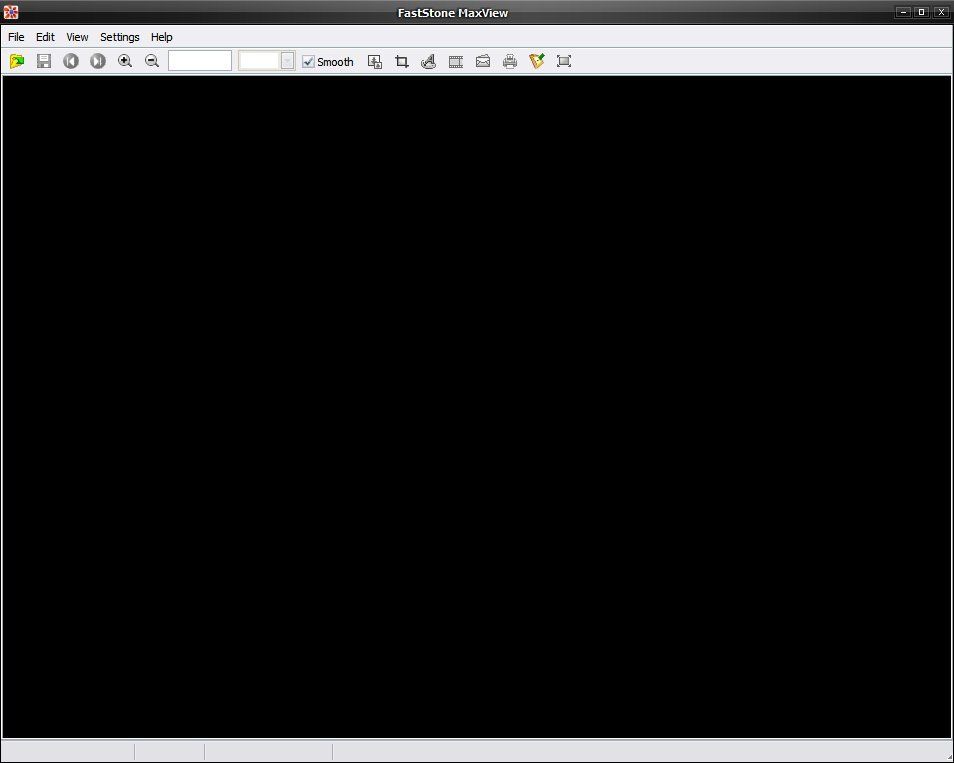Go to the previous image

coord(70,61)
